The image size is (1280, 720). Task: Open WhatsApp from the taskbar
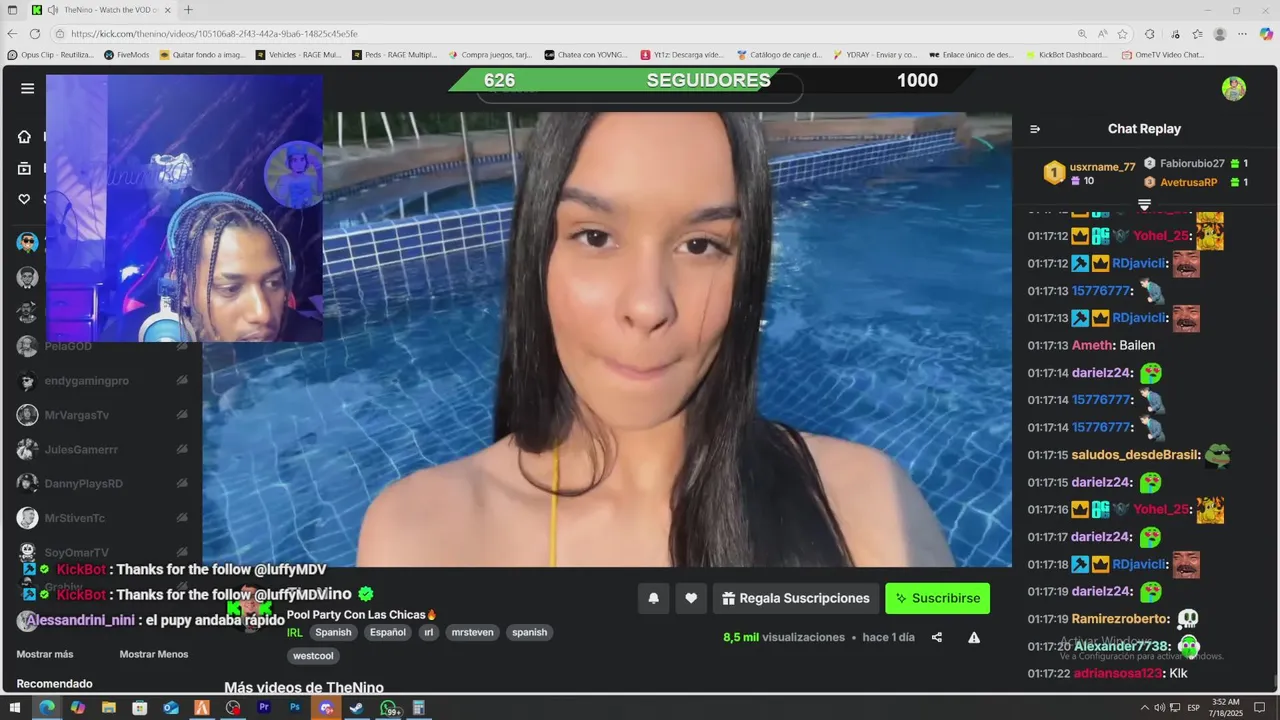point(389,708)
